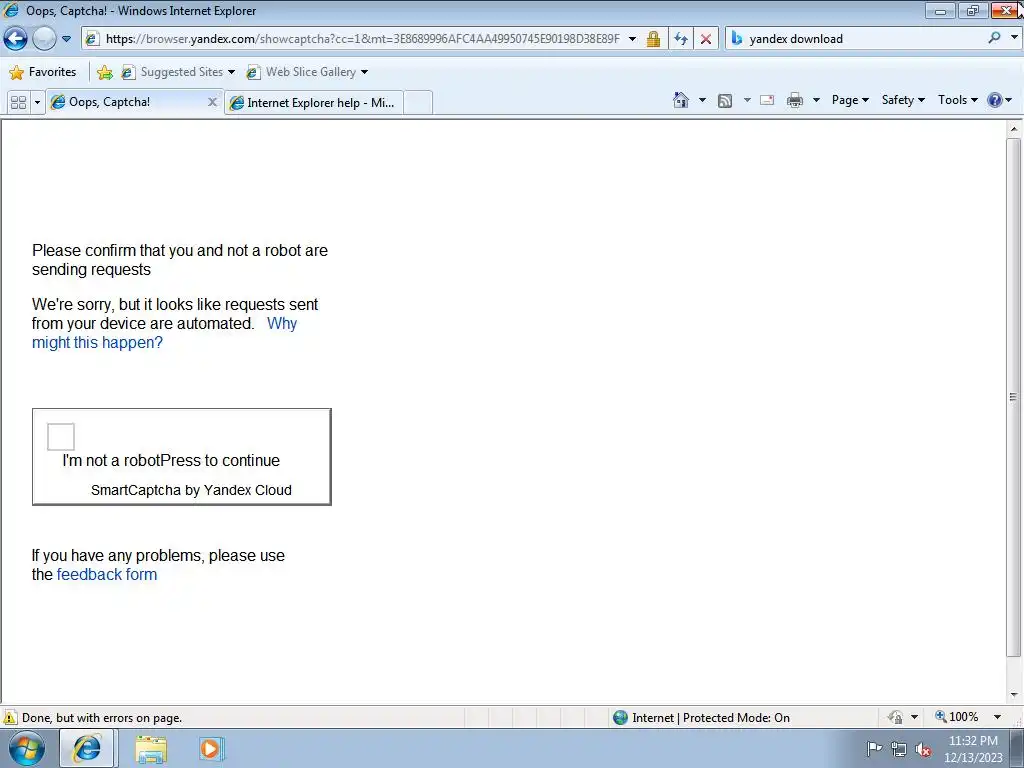Click the yellow warning icon in status bar
The image size is (1024, 768).
pos(10,717)
